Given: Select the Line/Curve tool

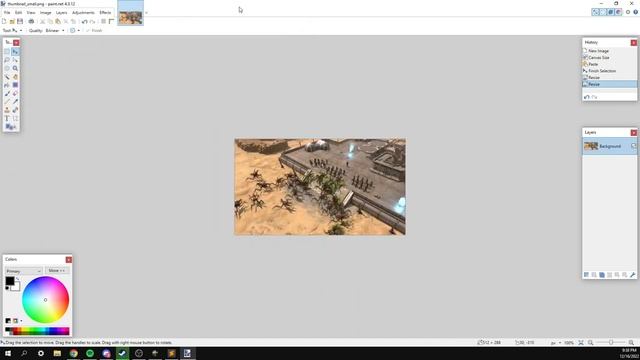Looking at the screenshot, I should (x=15, y=118).
